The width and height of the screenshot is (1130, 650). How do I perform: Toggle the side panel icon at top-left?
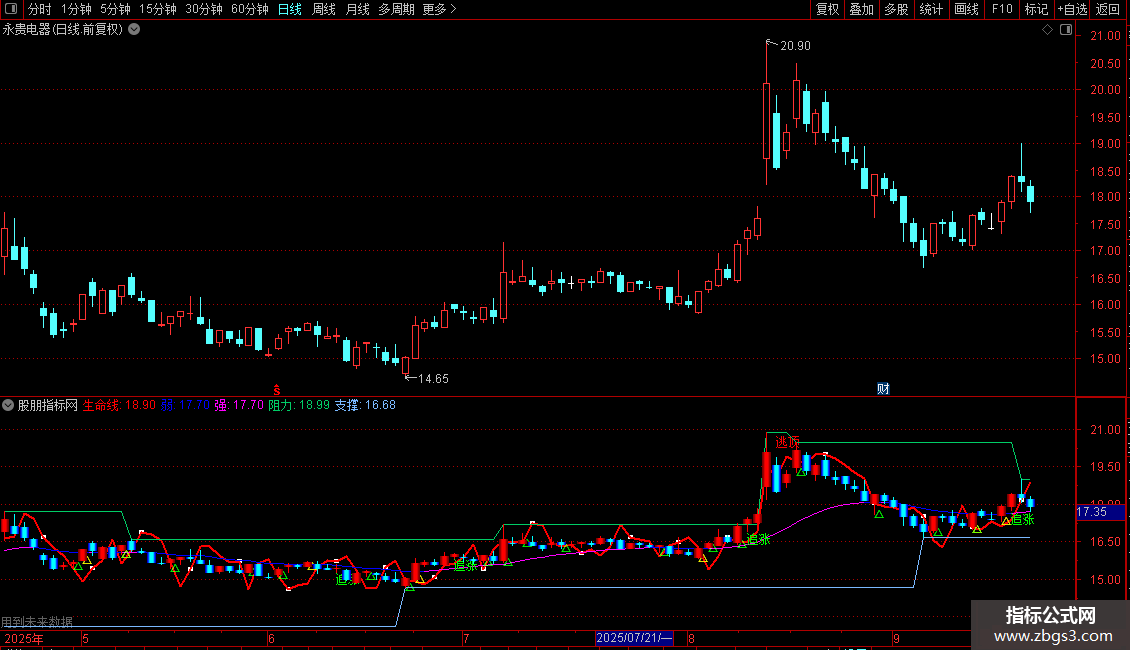(x=11, y=9)
